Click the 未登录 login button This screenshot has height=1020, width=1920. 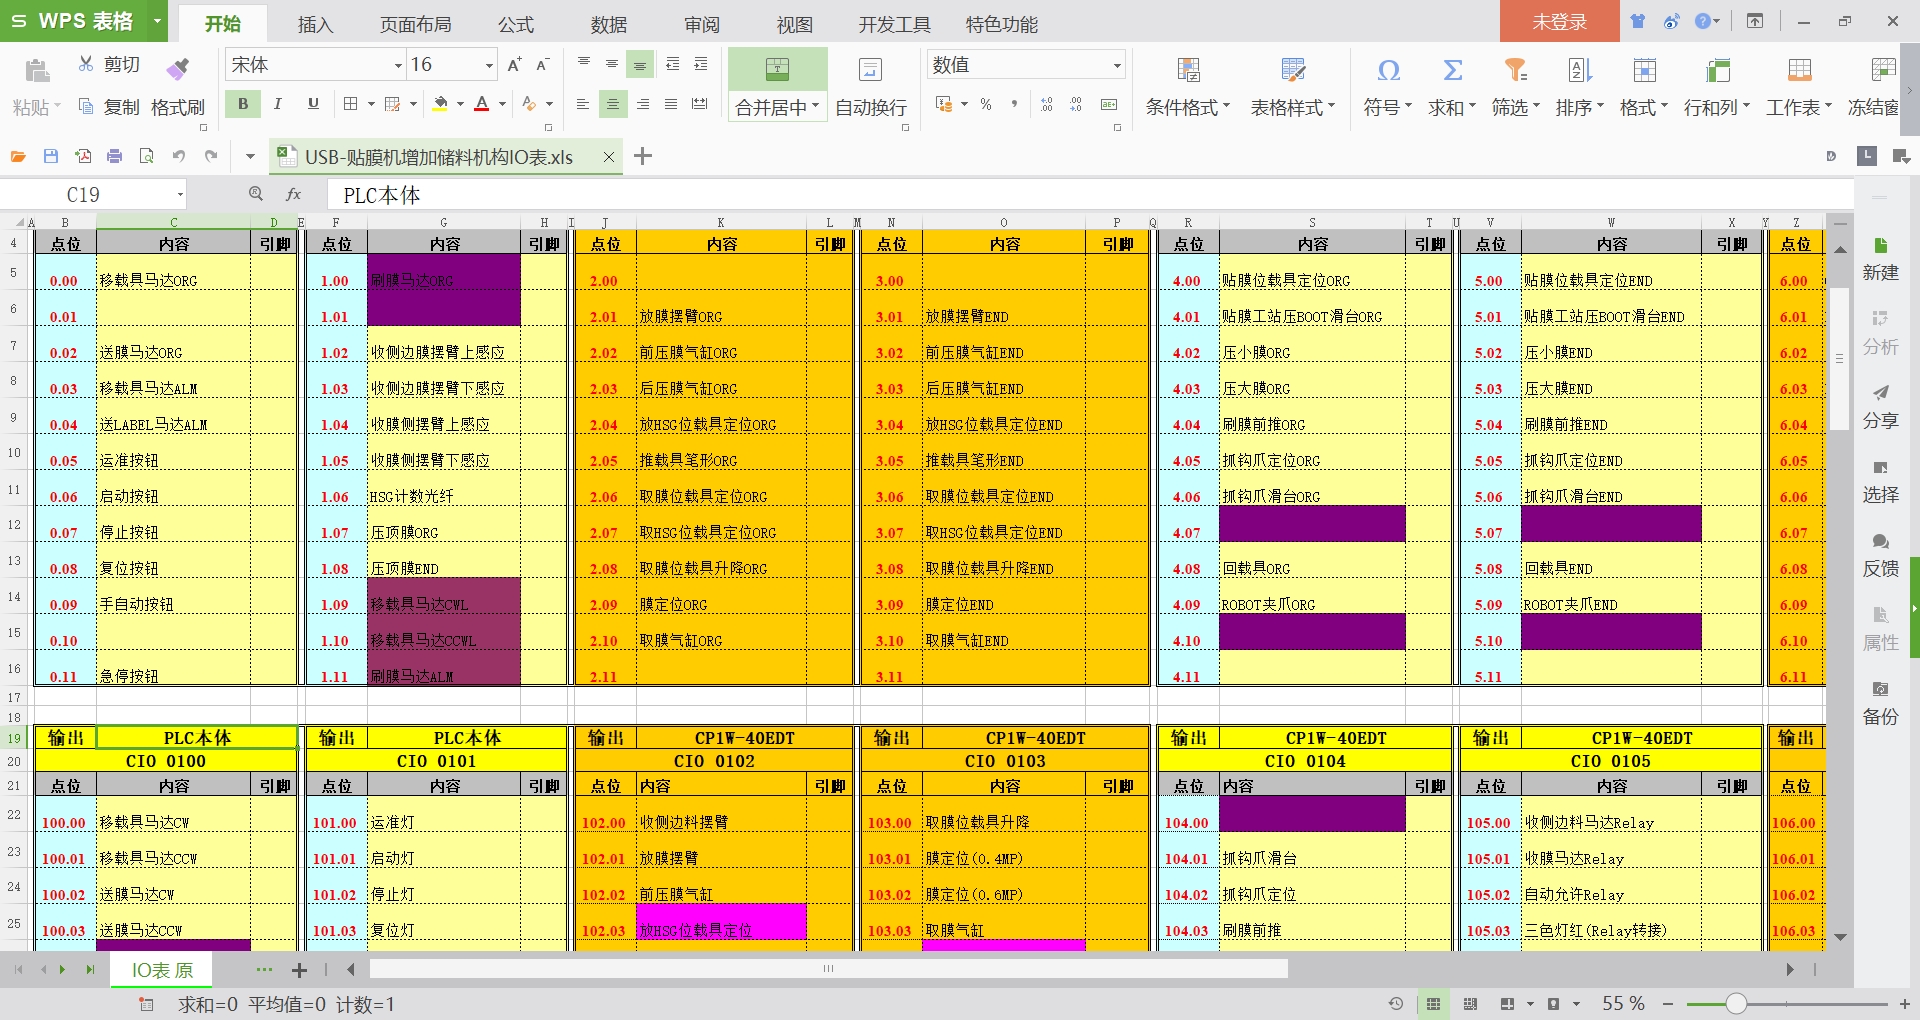1560,21
